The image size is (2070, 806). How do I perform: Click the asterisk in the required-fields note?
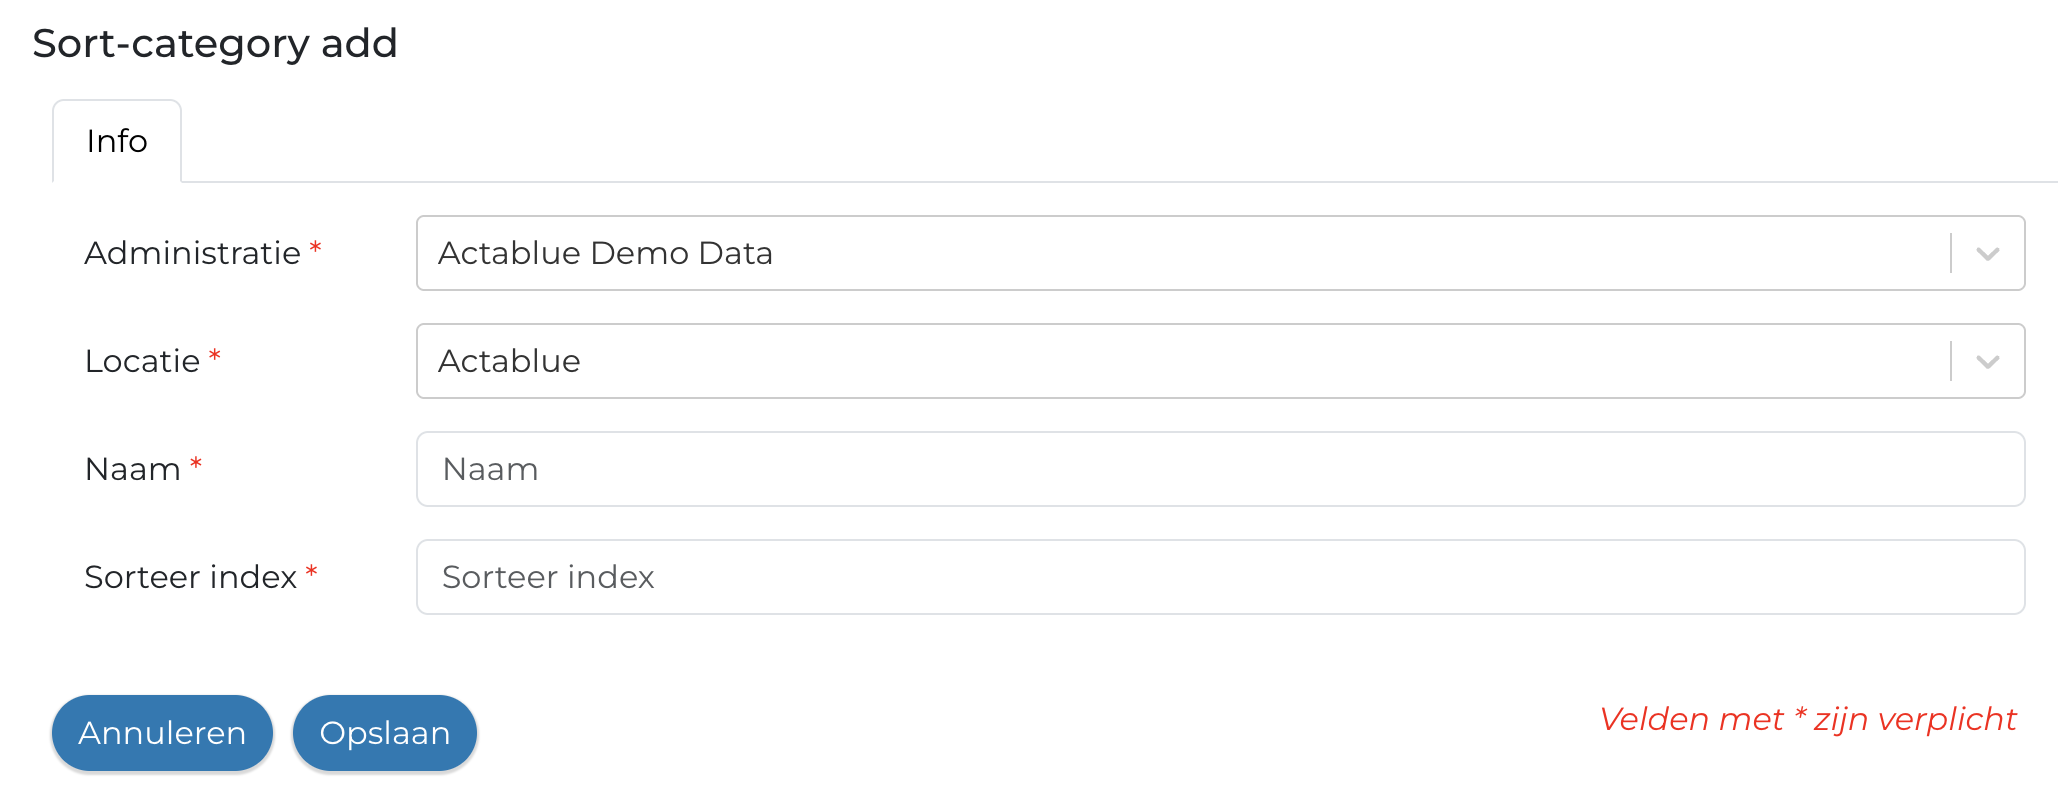coord(1800,713)
